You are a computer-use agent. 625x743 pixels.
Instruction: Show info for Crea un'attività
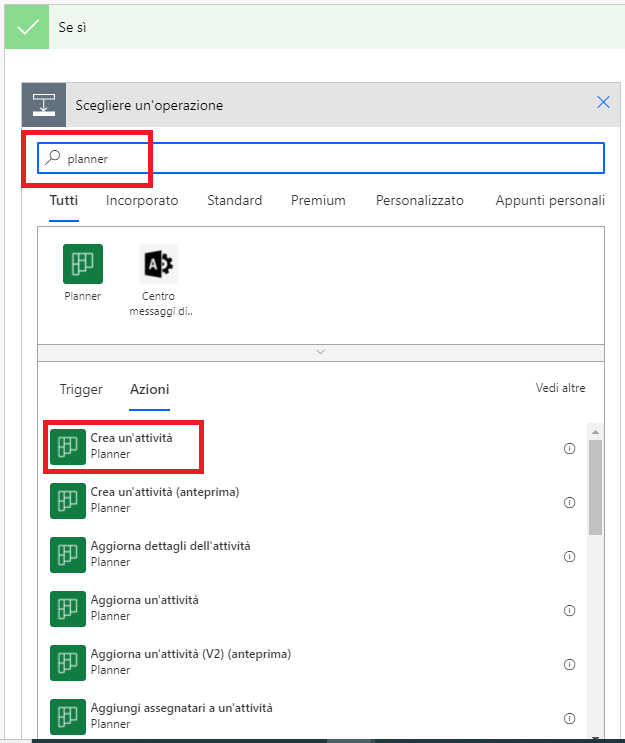[x=570, y=448]
